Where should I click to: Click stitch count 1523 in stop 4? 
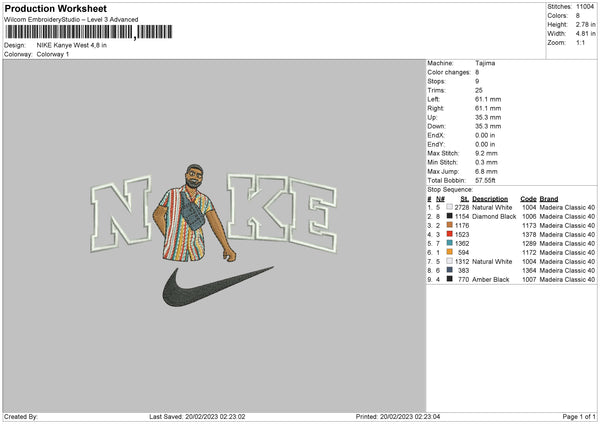click(x=462, y=235)
